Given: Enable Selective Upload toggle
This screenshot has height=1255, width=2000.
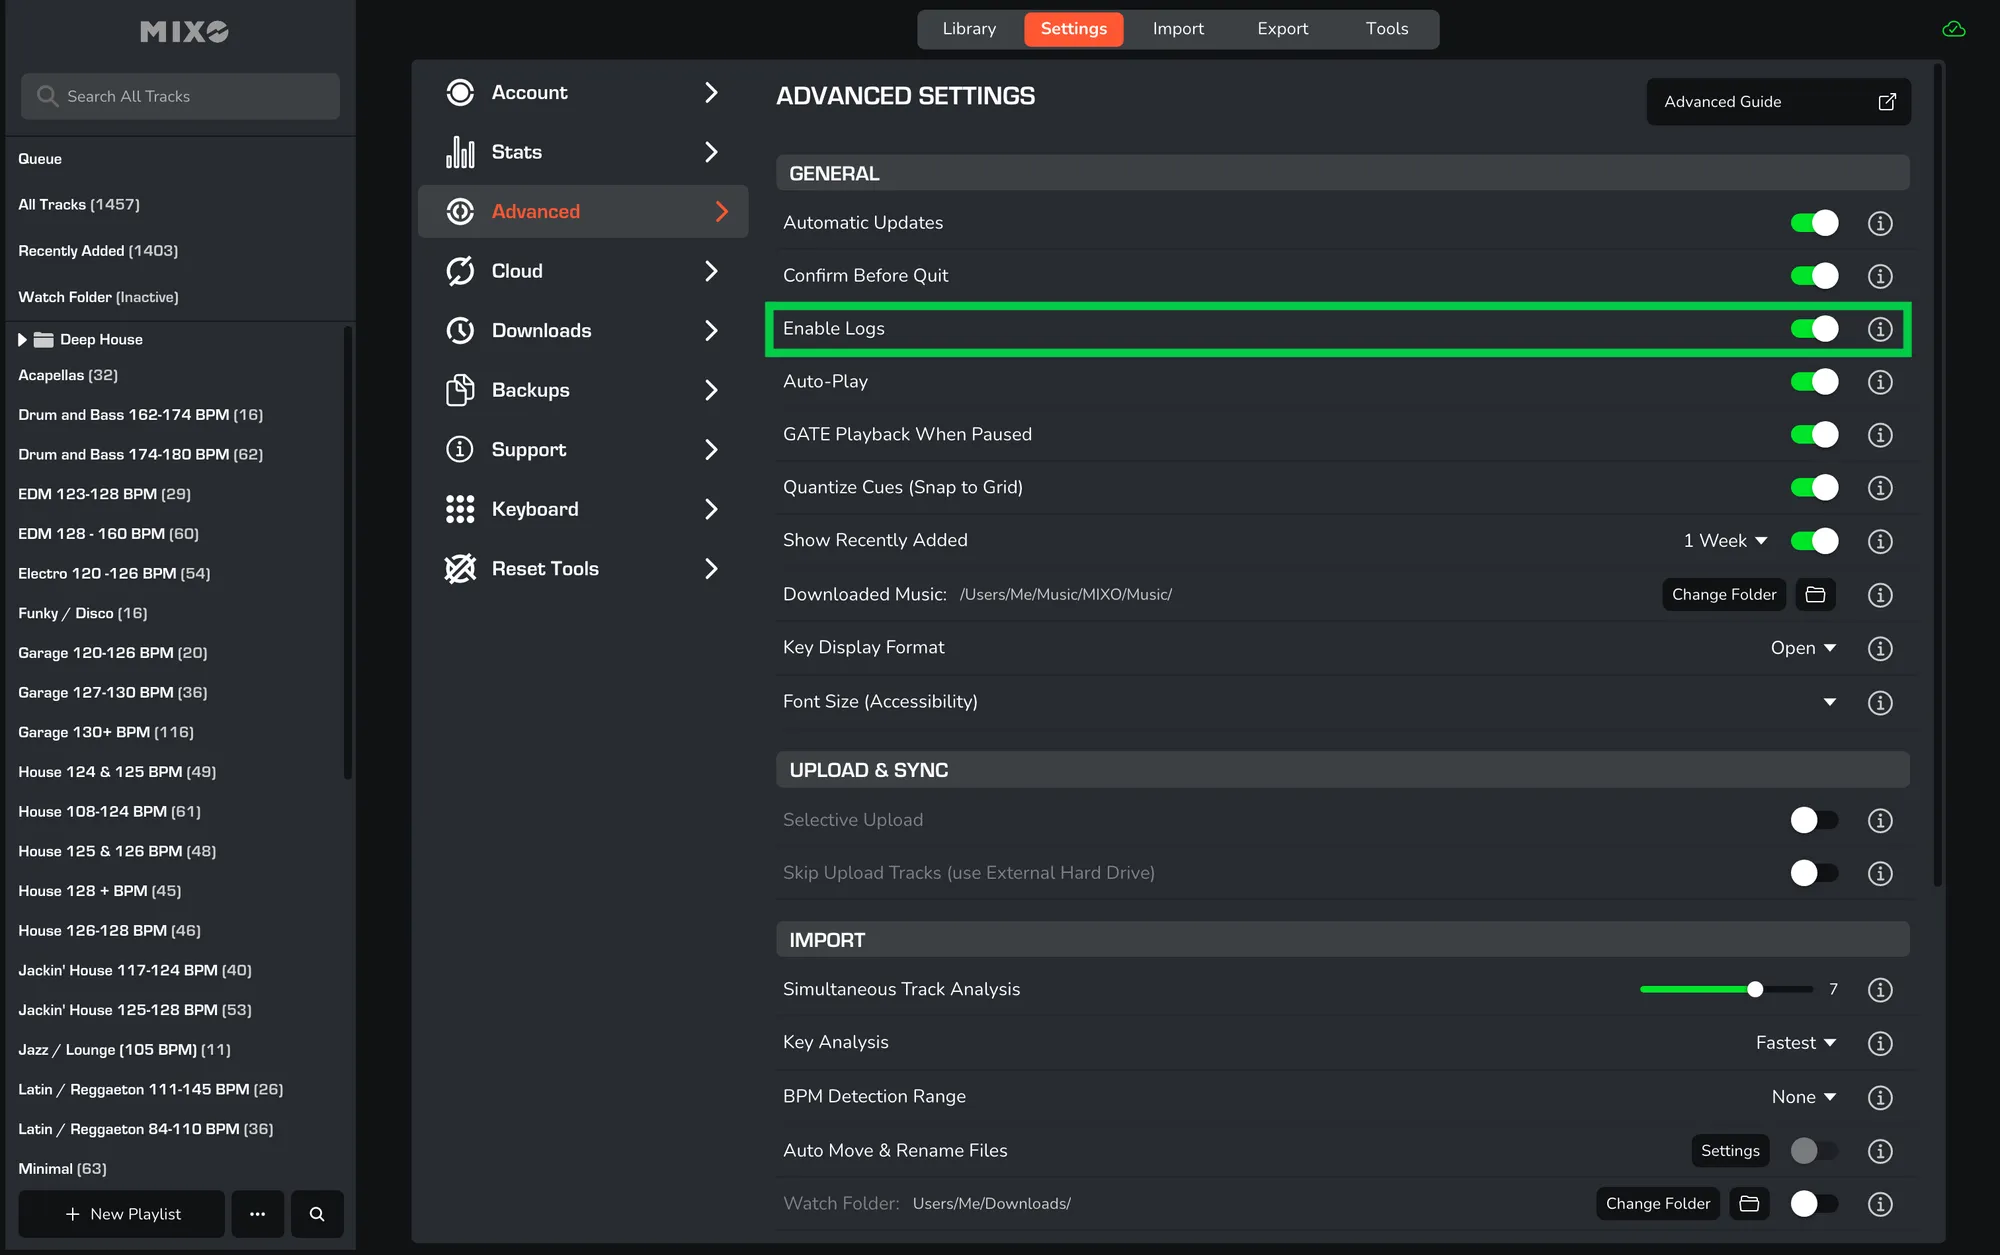Looking at the screenshot, I should click(1814, 820).
